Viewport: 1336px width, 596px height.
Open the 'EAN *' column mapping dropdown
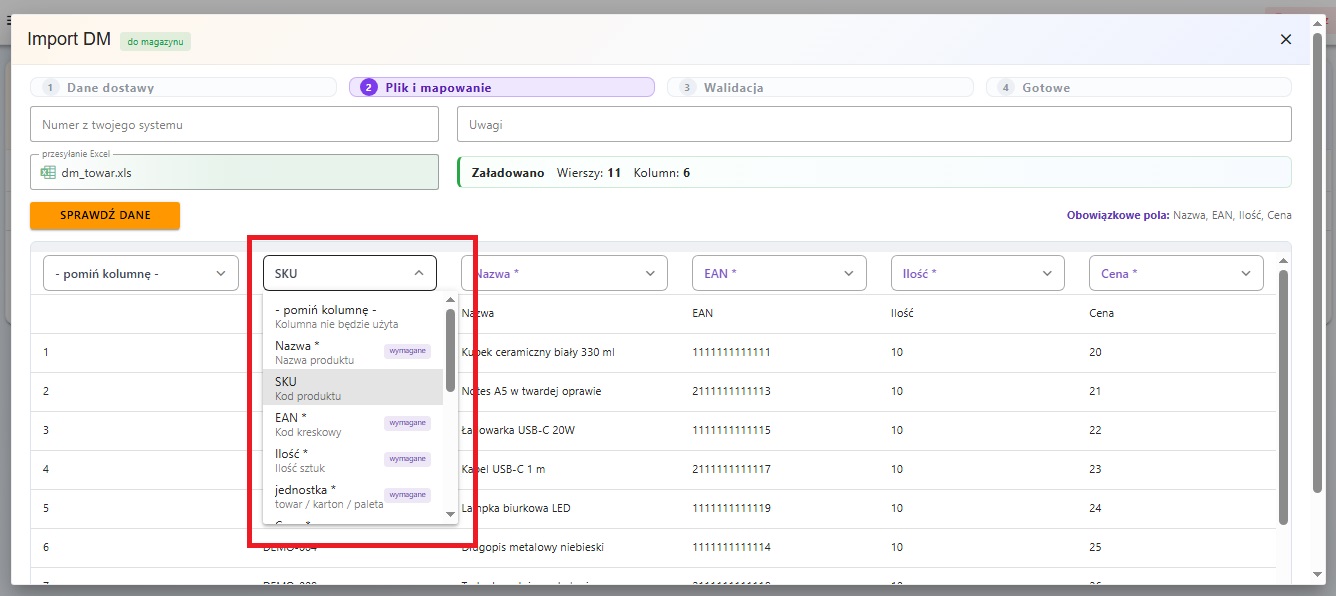pos(779,273)
